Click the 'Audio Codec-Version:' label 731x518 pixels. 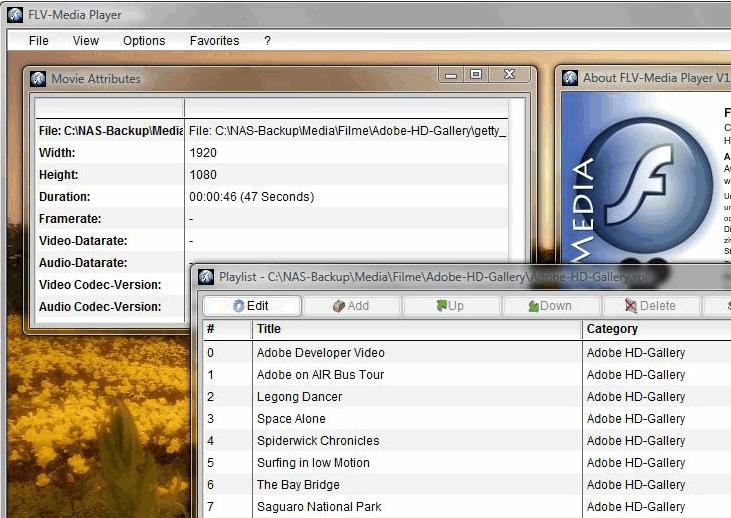[x=100, y=307]
